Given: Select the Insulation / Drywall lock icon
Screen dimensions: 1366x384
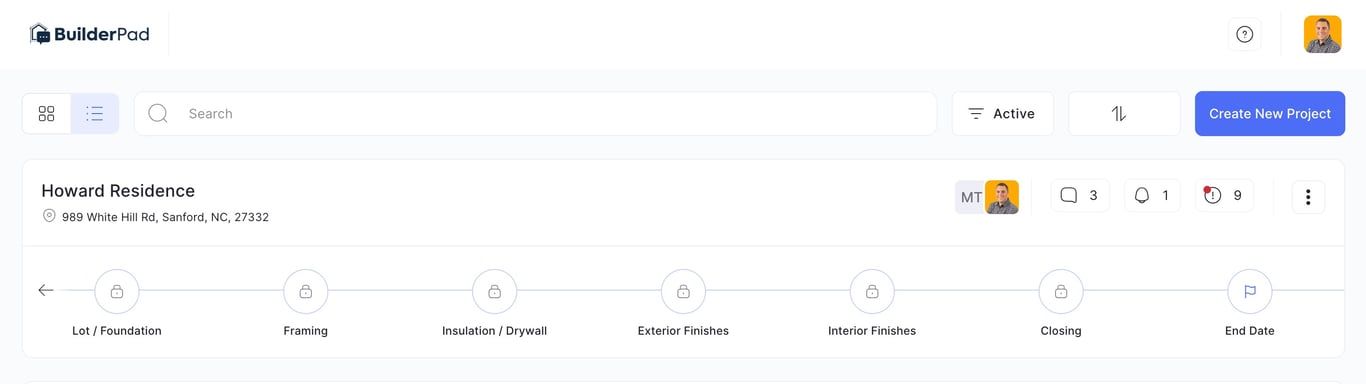Looking at the screenshot, I should (495, 292).
